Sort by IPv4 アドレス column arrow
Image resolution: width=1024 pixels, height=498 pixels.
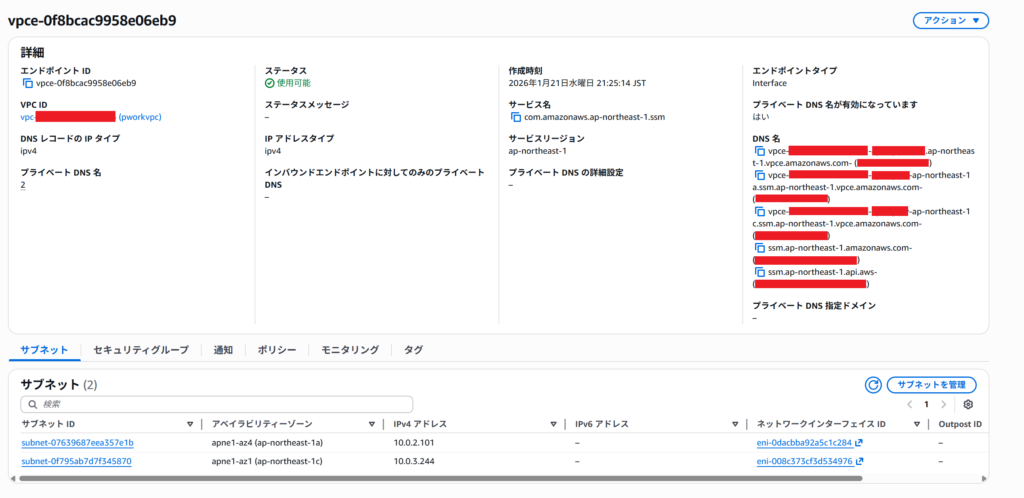(x=553, y=424)
